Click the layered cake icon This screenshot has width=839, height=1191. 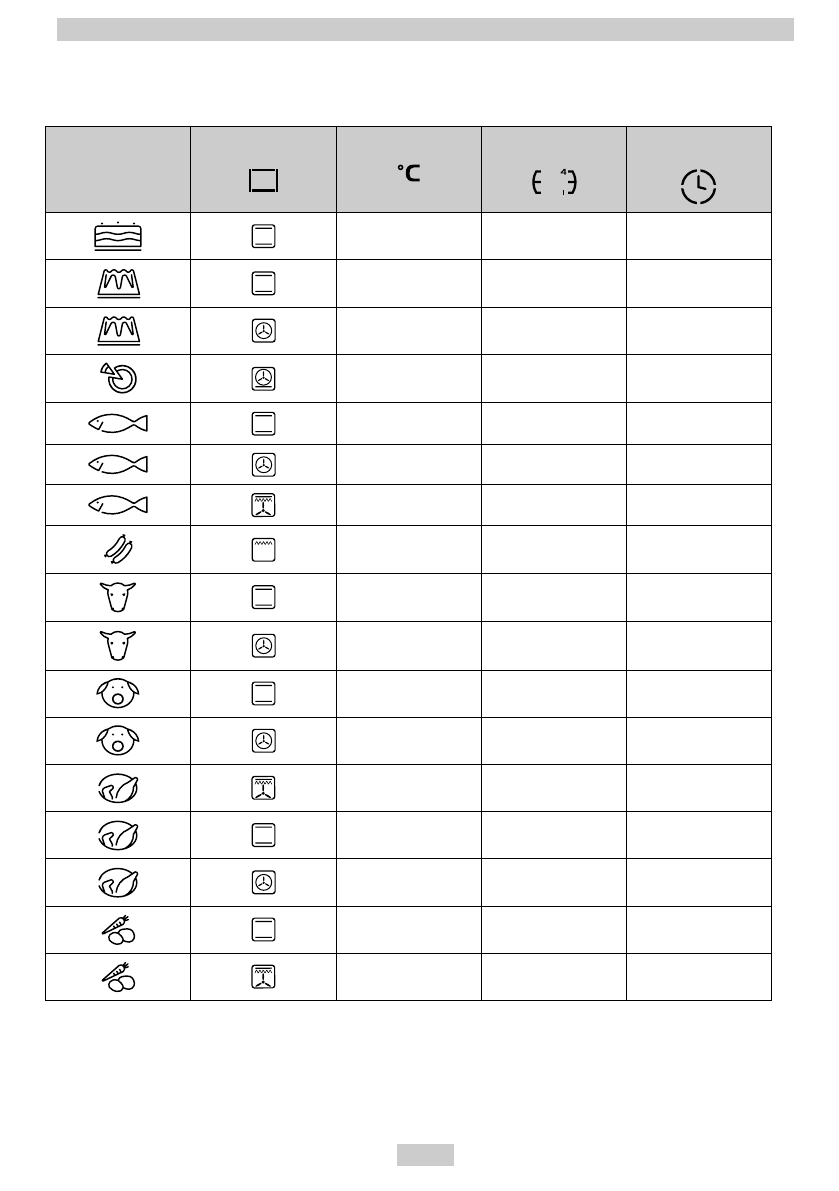pos(118,236)
